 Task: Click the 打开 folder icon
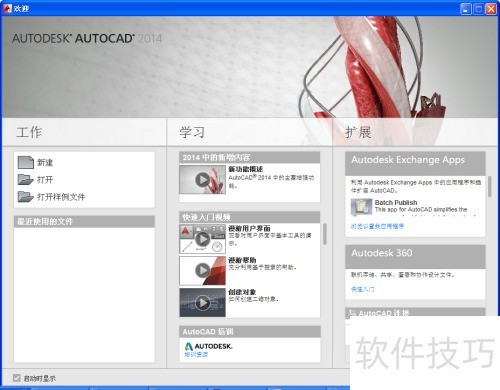(26, 180)
